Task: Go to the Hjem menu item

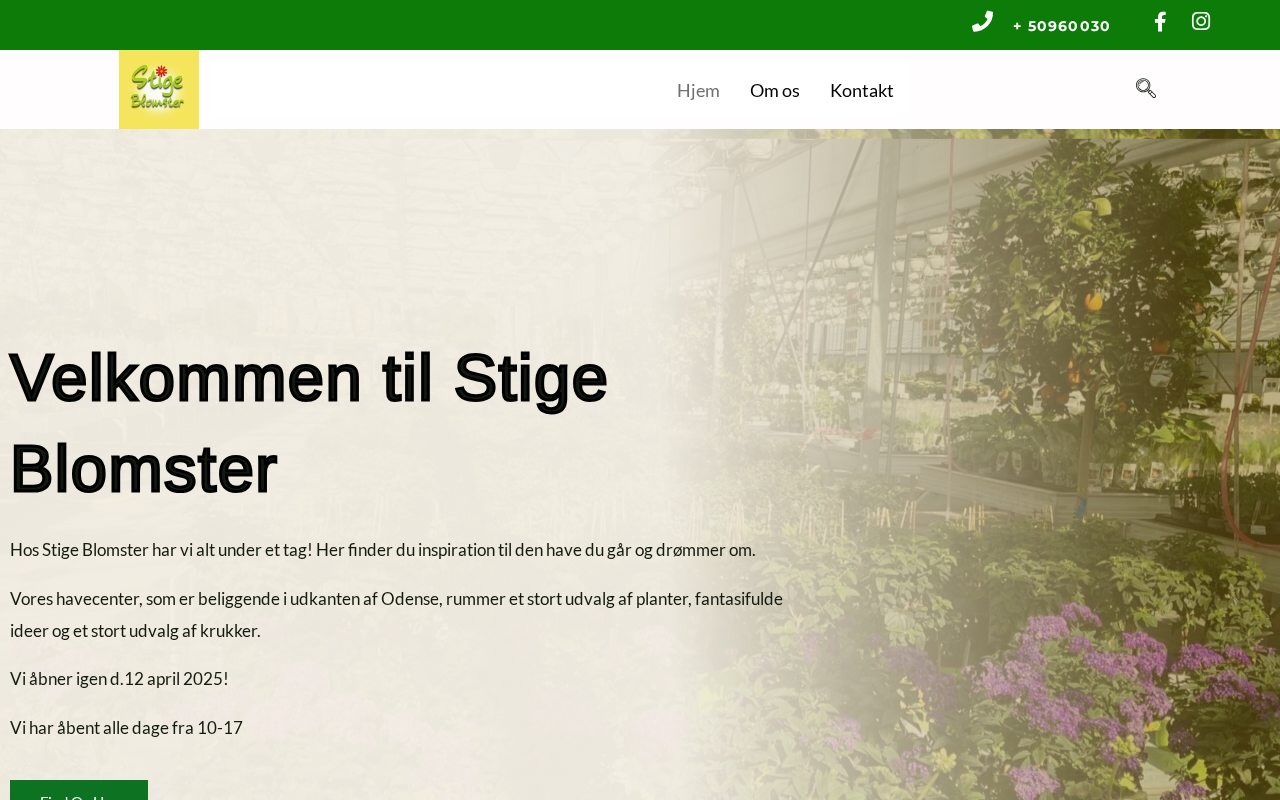Action: click(x=698, y=90)
